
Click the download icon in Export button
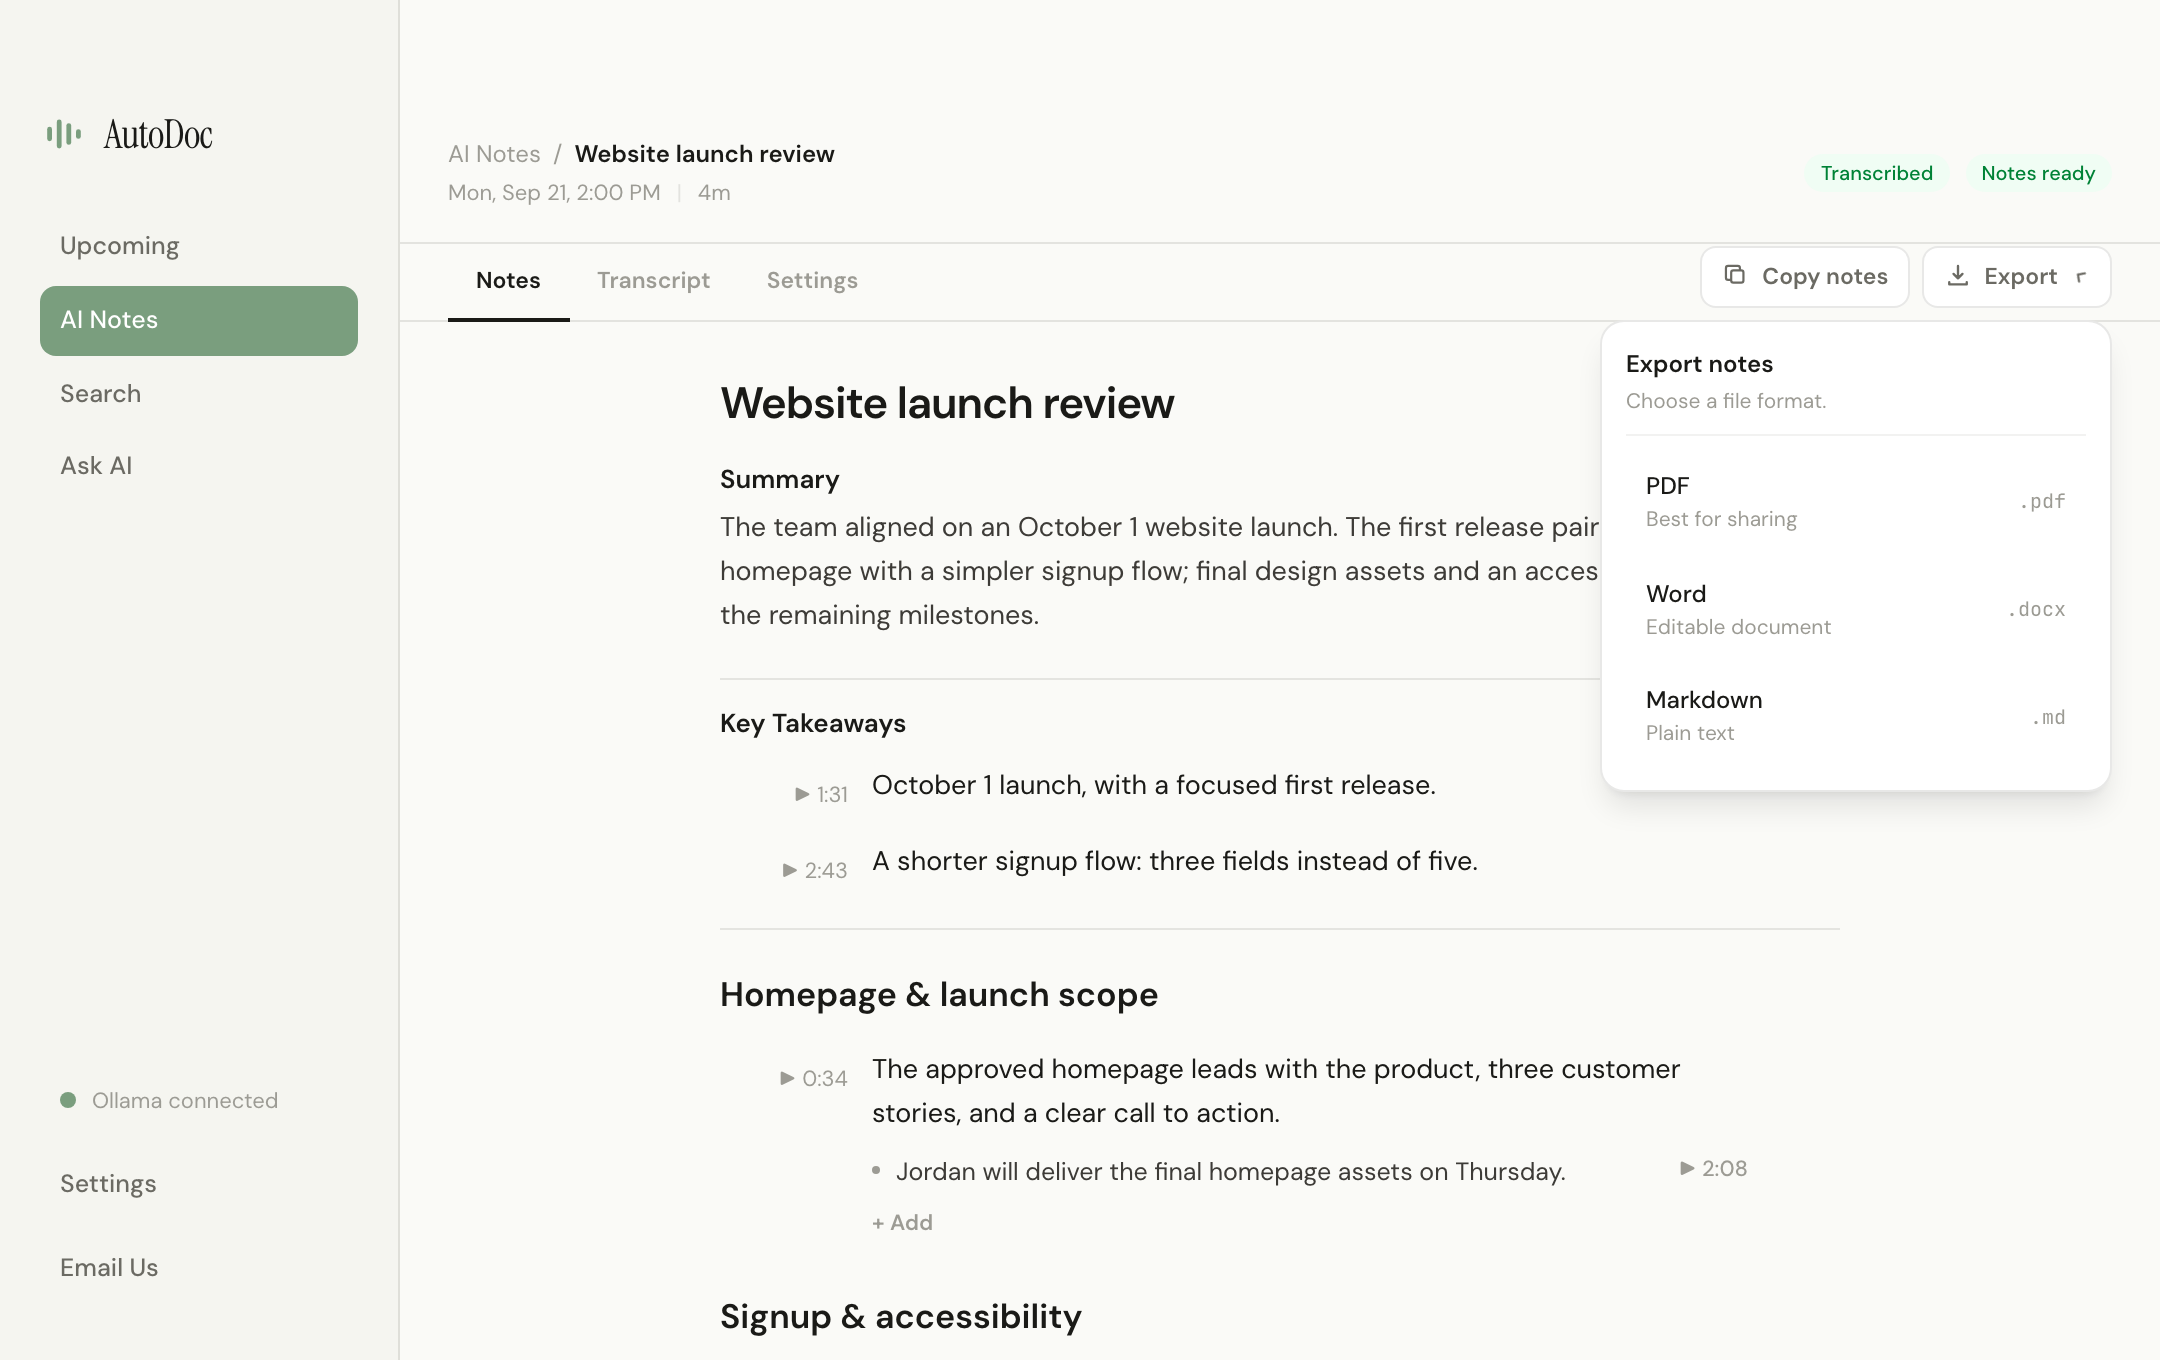click(1958, 275)
